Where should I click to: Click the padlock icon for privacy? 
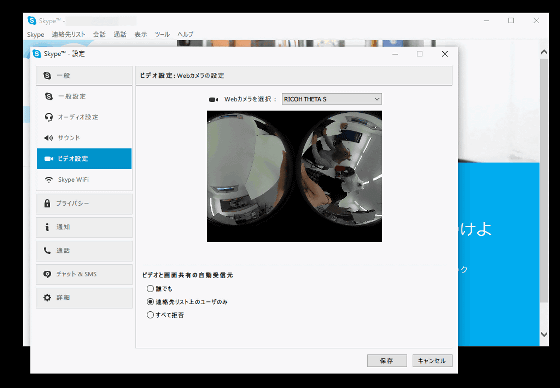(47, 203)
